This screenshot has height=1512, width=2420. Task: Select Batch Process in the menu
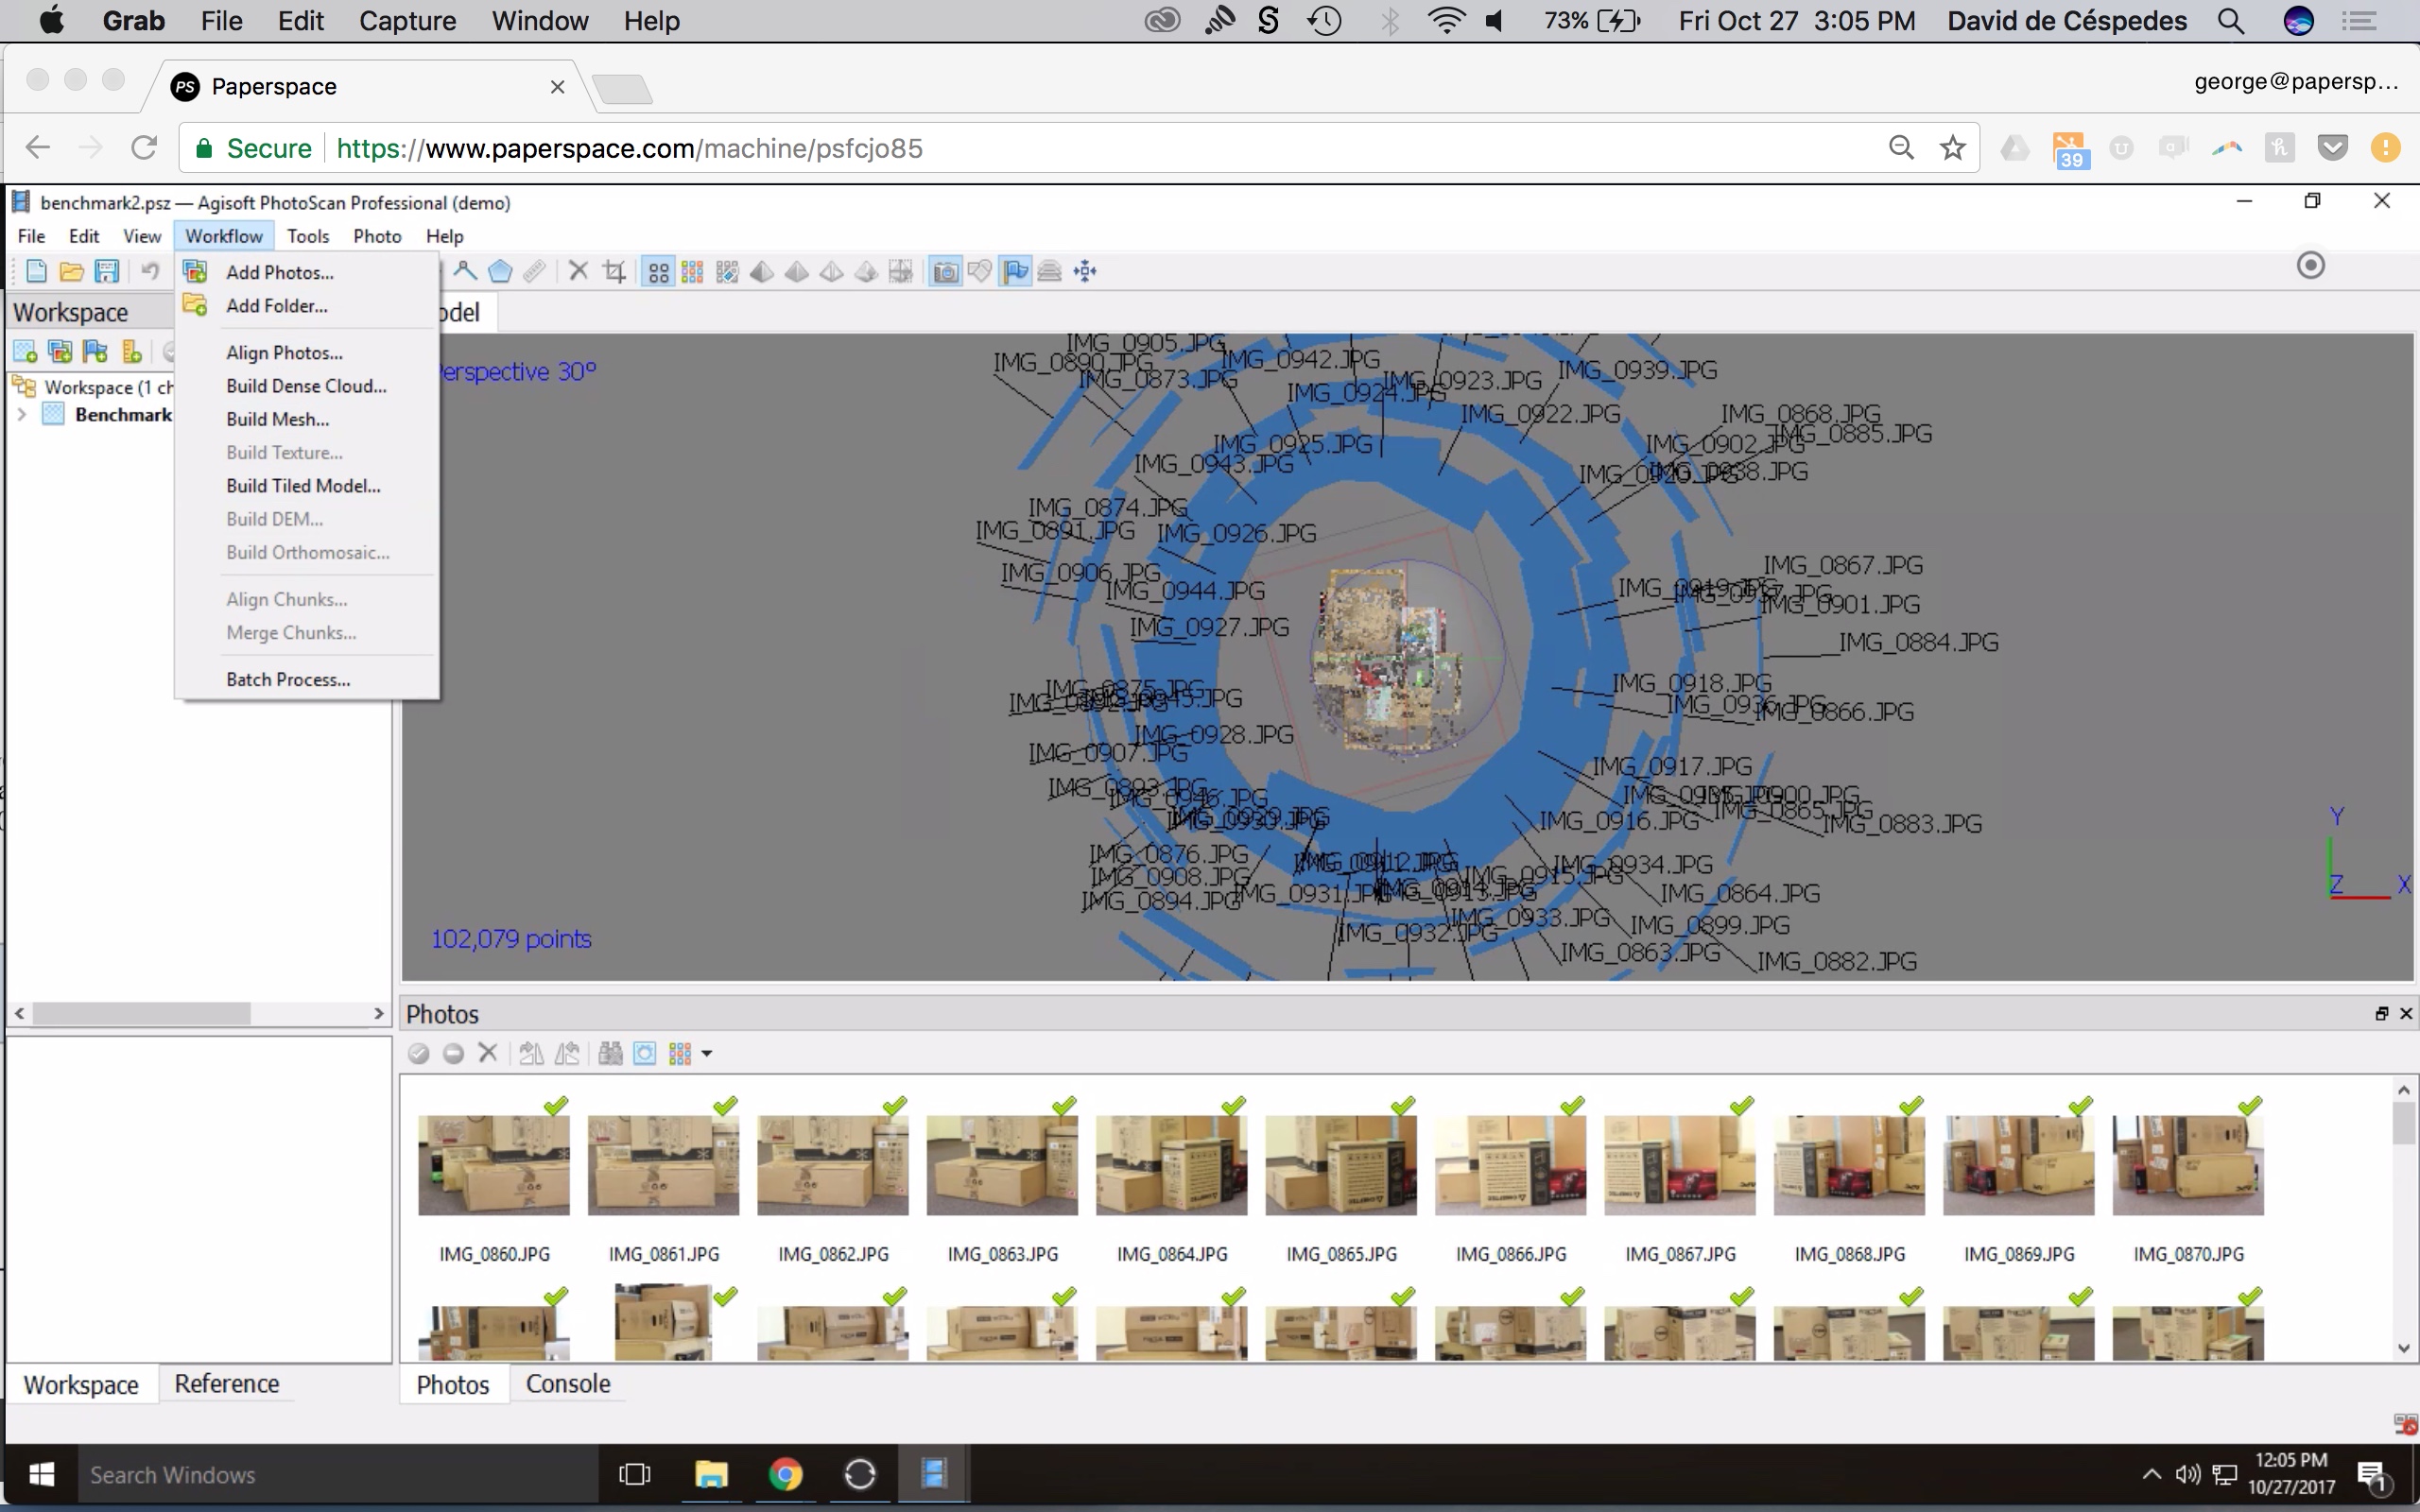(x=288, y=678)
